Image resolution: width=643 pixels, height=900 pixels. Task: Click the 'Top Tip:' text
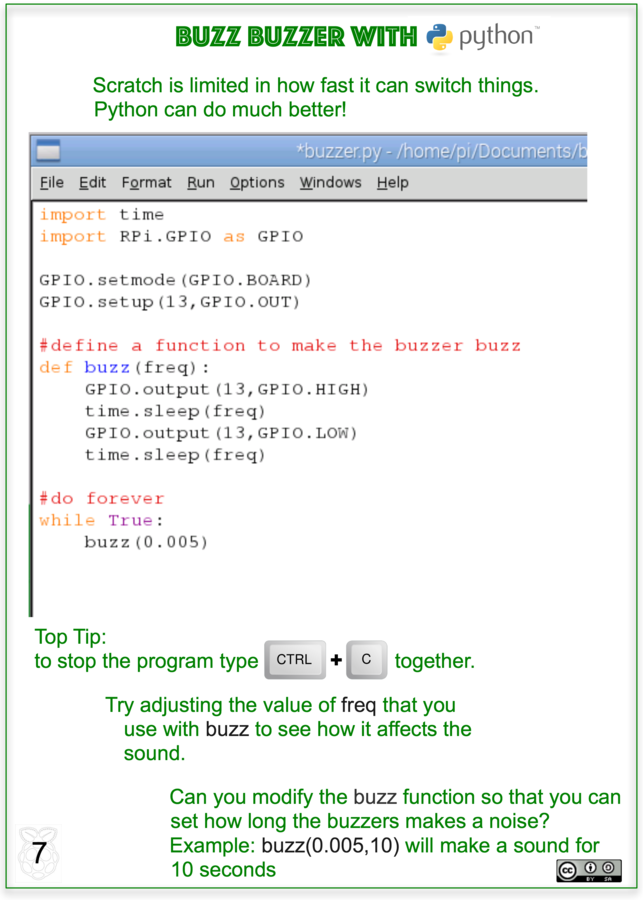pos(71,637)
